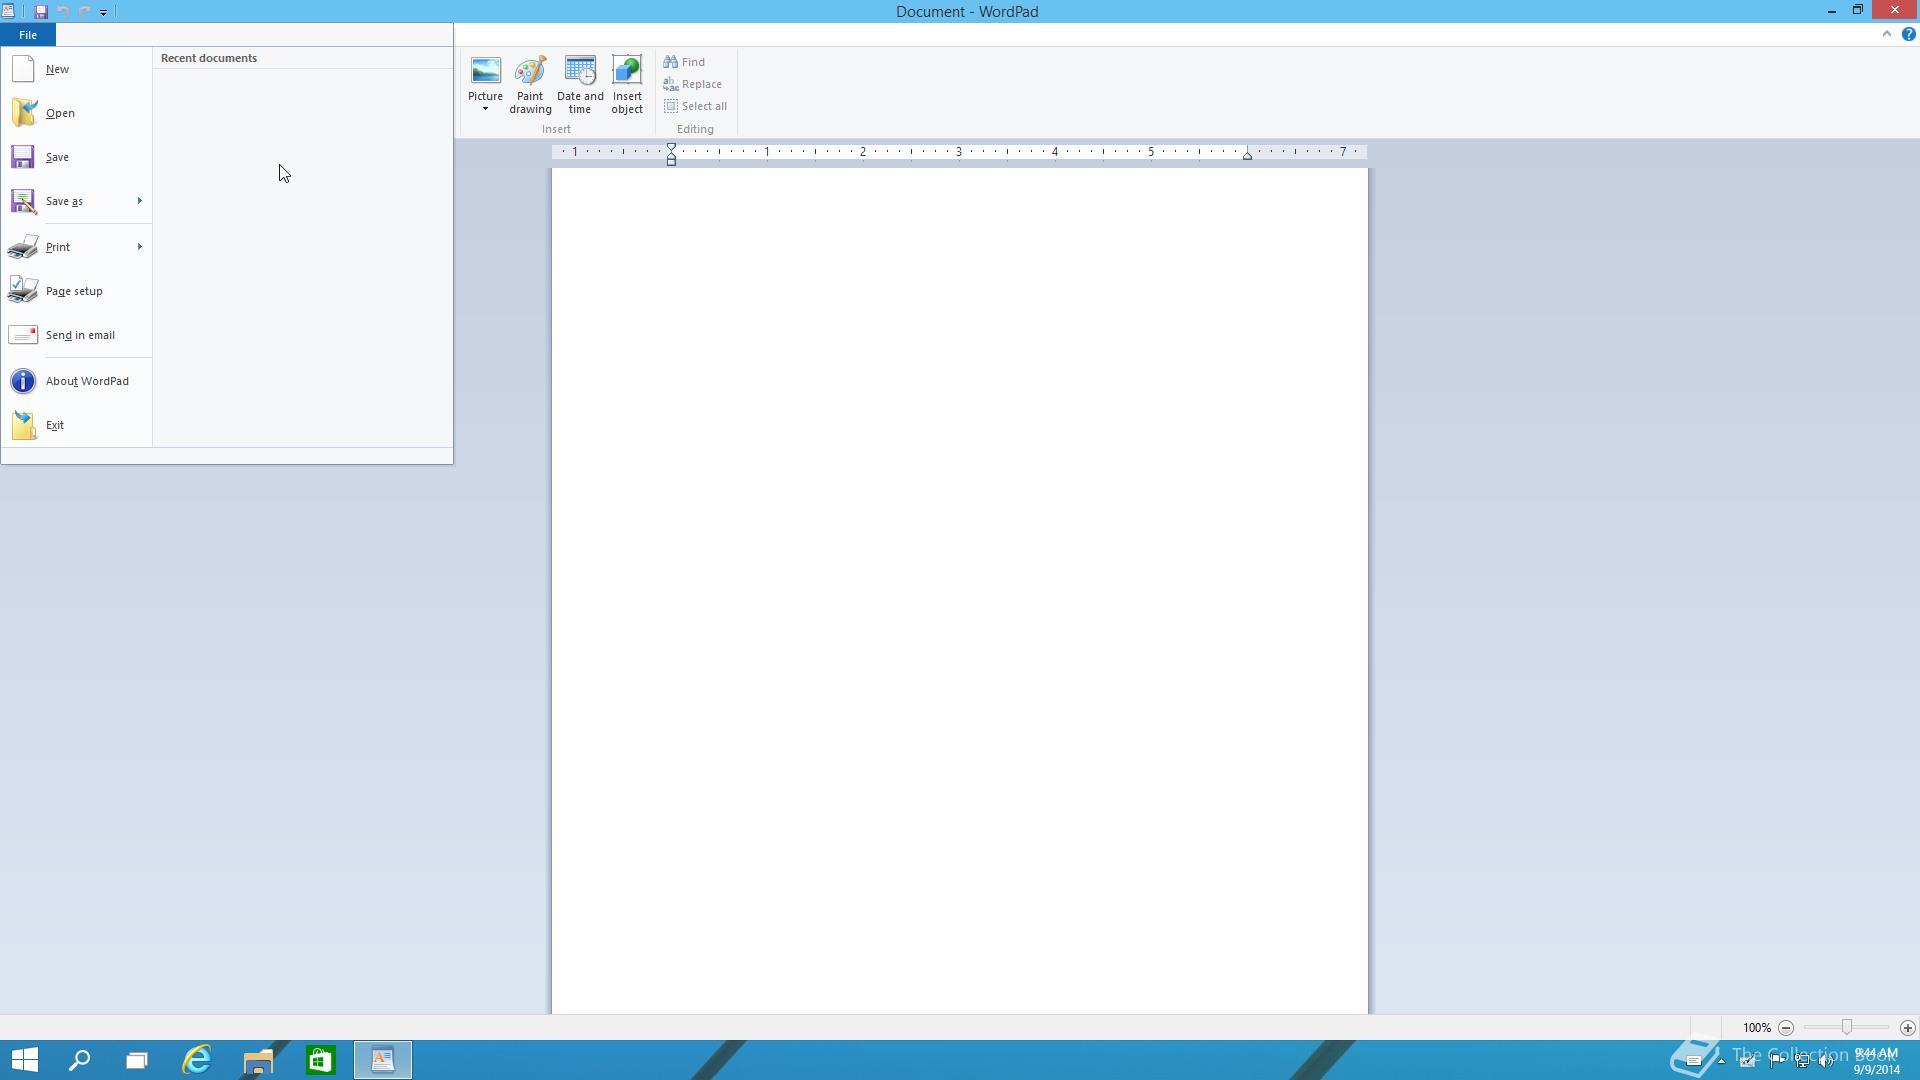Choose About WordPad entry
This screenshot has width=1920, height=1080.
(77, 381)
